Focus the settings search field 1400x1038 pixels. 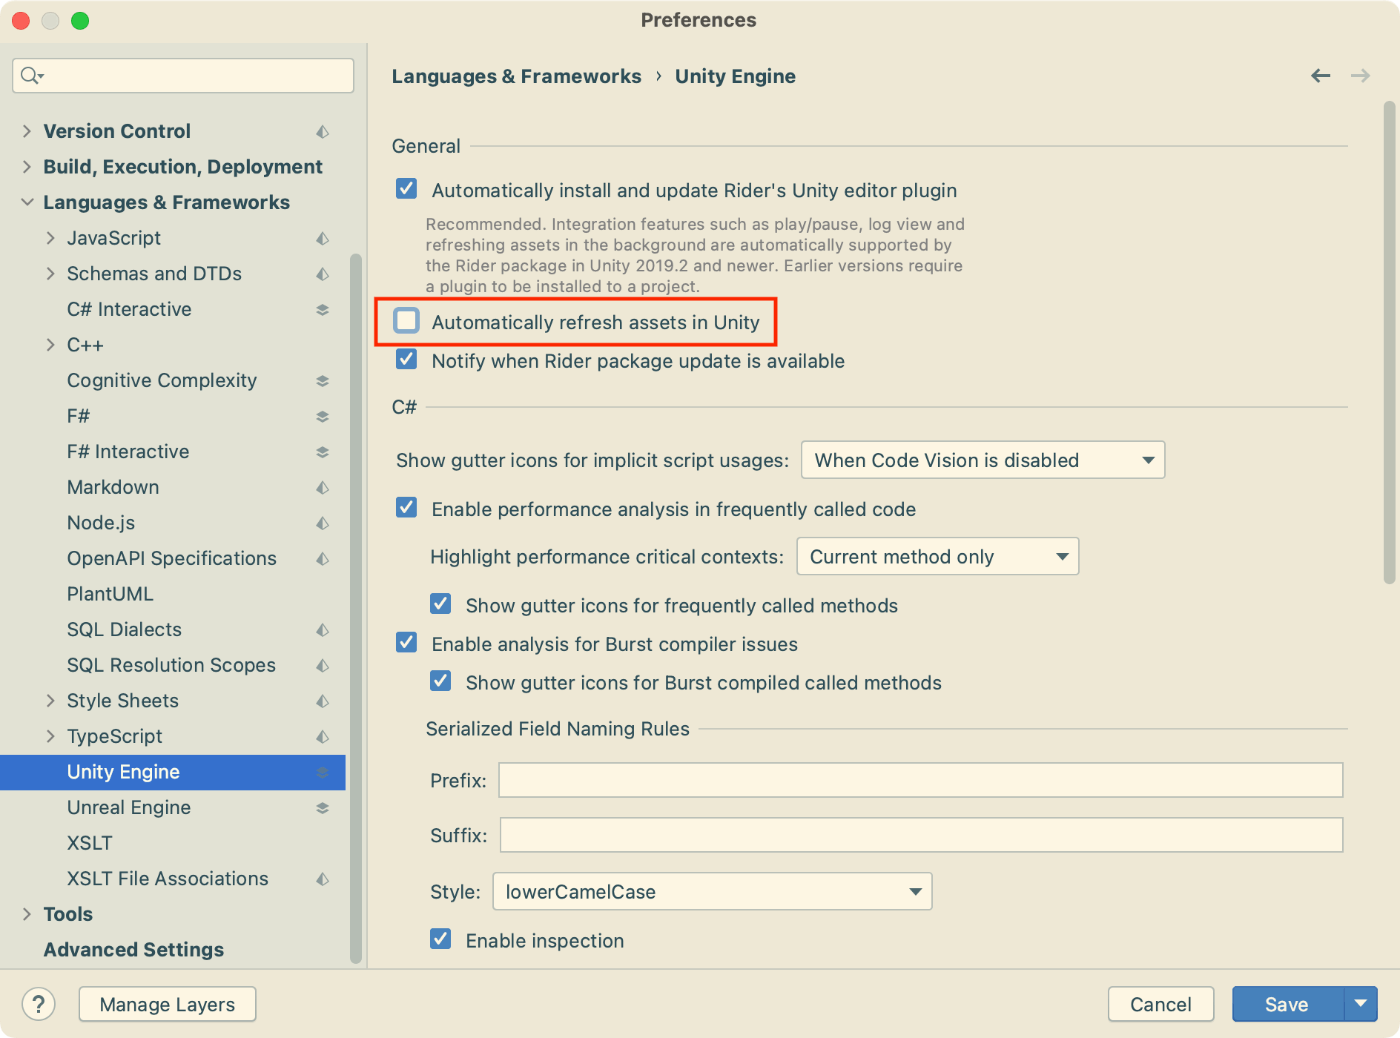[183, 76]
